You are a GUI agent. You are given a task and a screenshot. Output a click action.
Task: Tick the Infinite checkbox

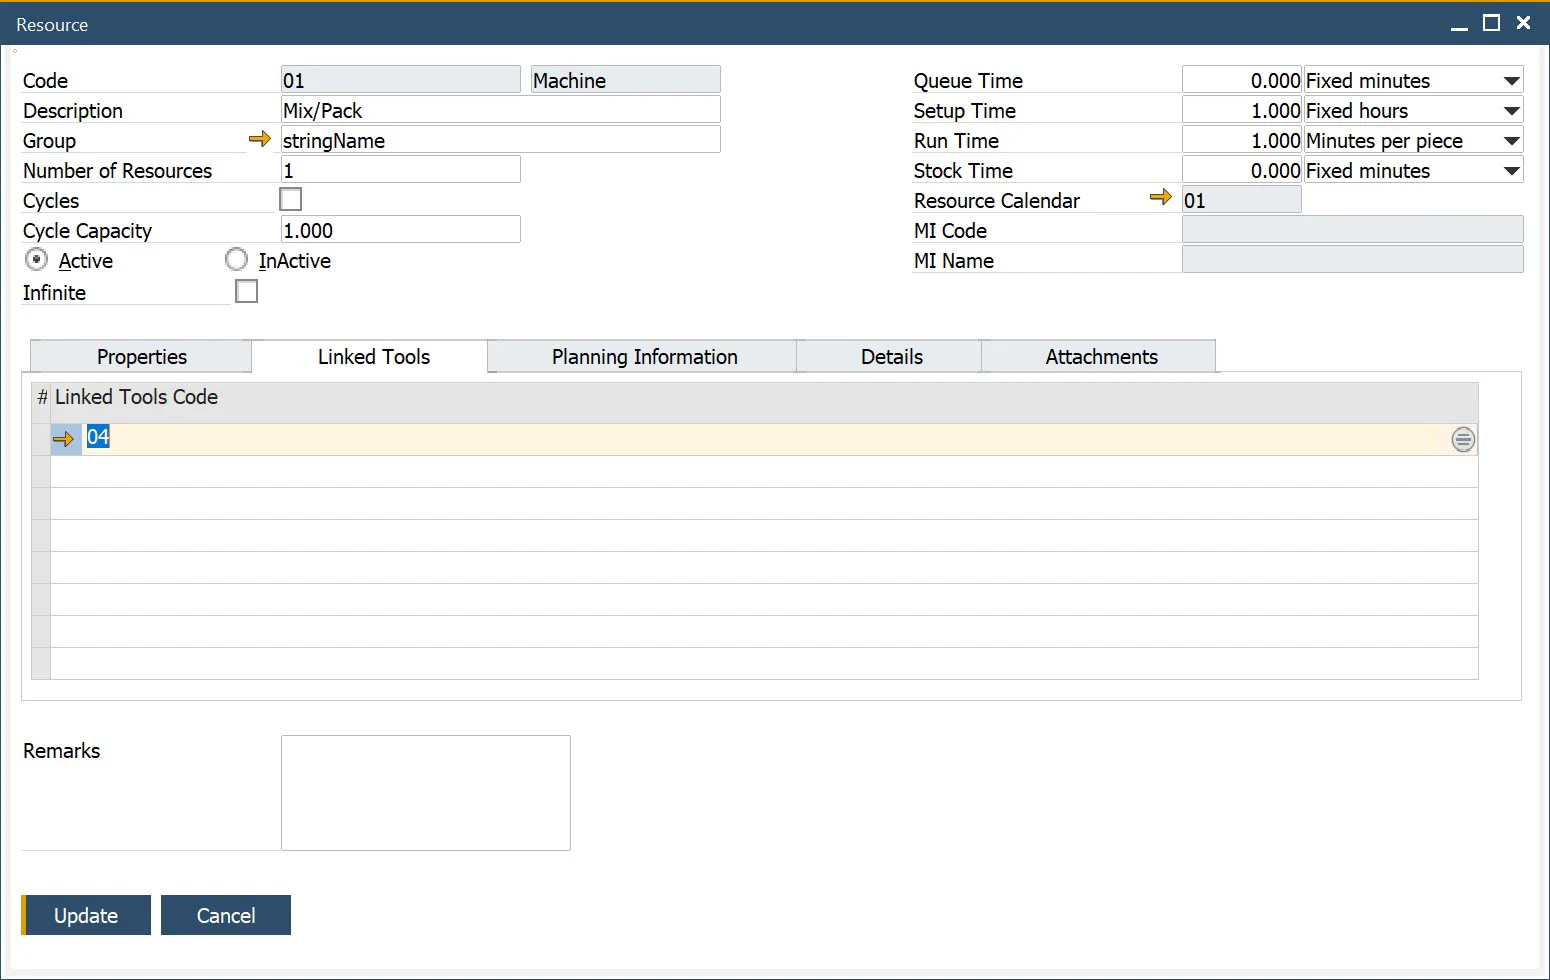pyautogui.click(x=246, y=291)
